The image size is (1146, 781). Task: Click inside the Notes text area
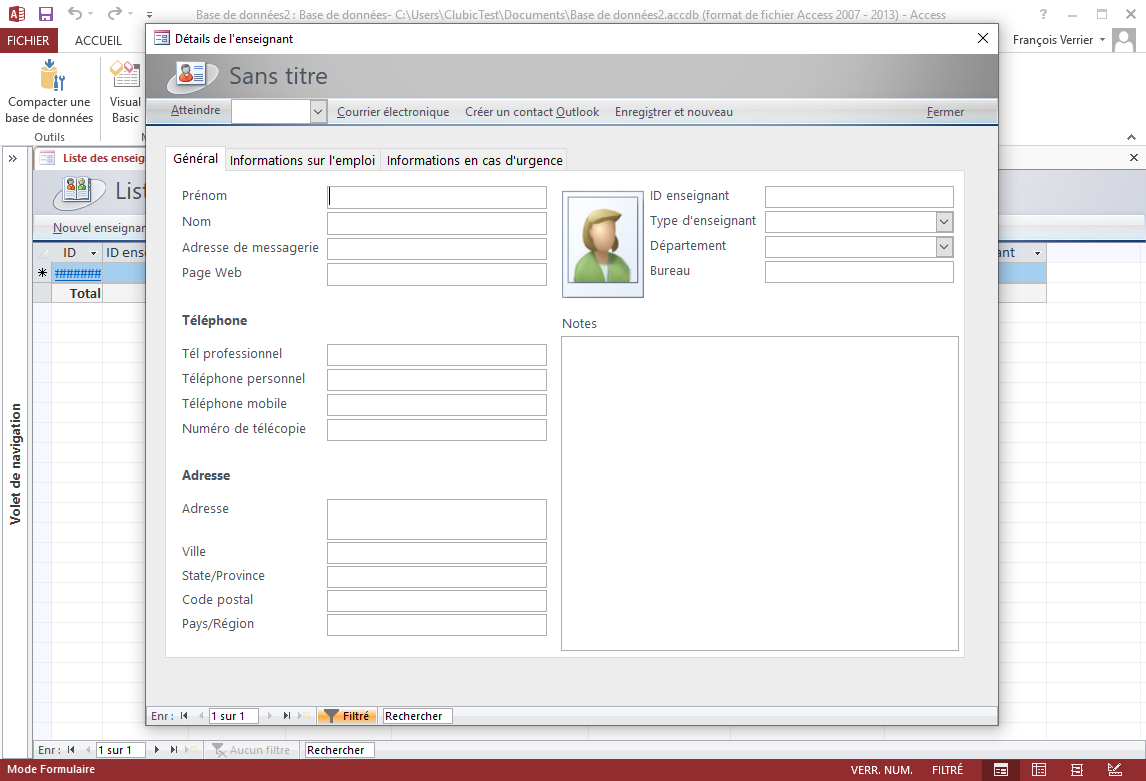[x=759, y=492]
